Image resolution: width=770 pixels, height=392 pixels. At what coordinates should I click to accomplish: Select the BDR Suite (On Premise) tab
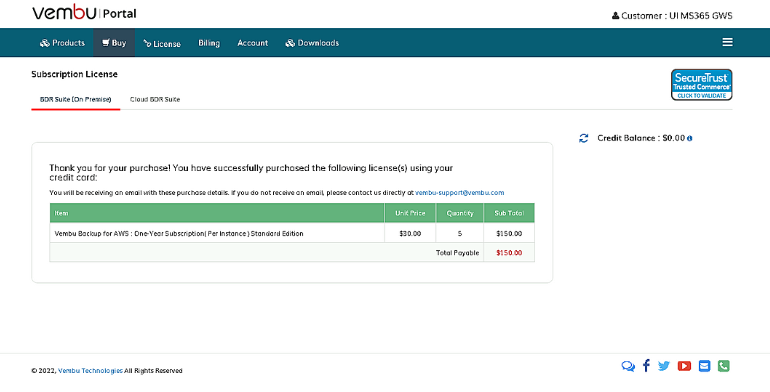[x=76, y=99]
